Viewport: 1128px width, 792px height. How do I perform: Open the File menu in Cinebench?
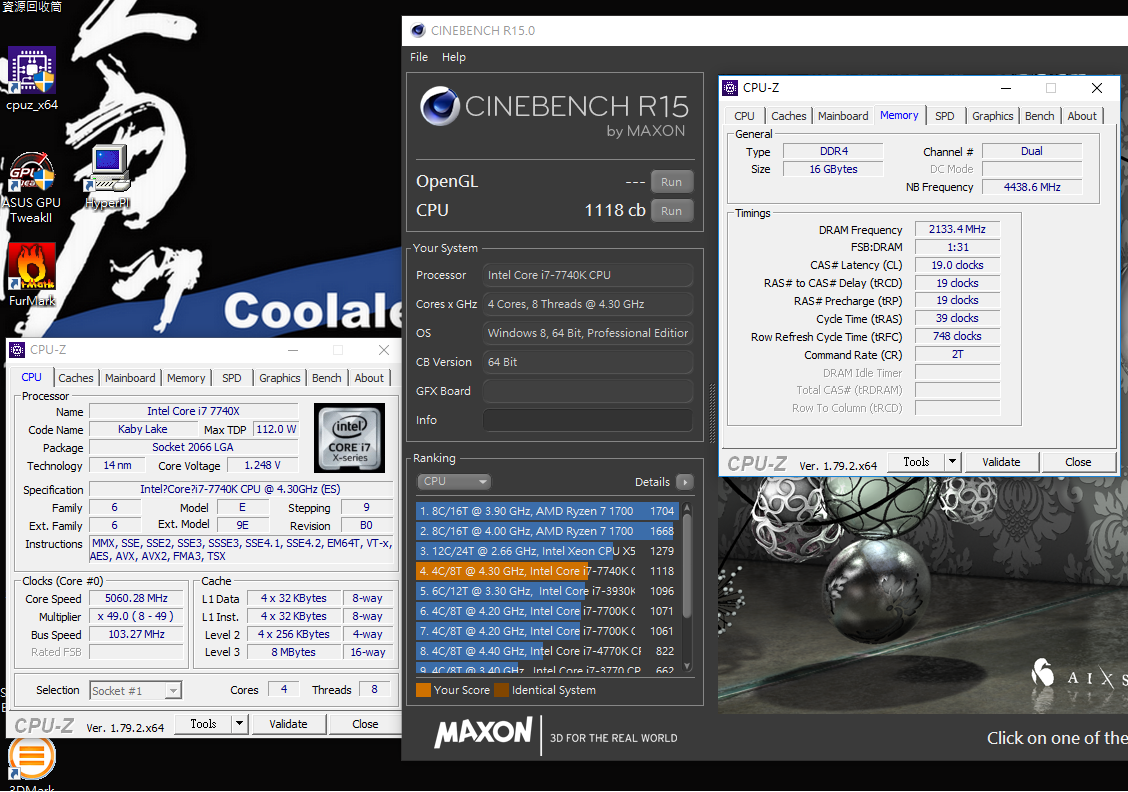(419, 57)
